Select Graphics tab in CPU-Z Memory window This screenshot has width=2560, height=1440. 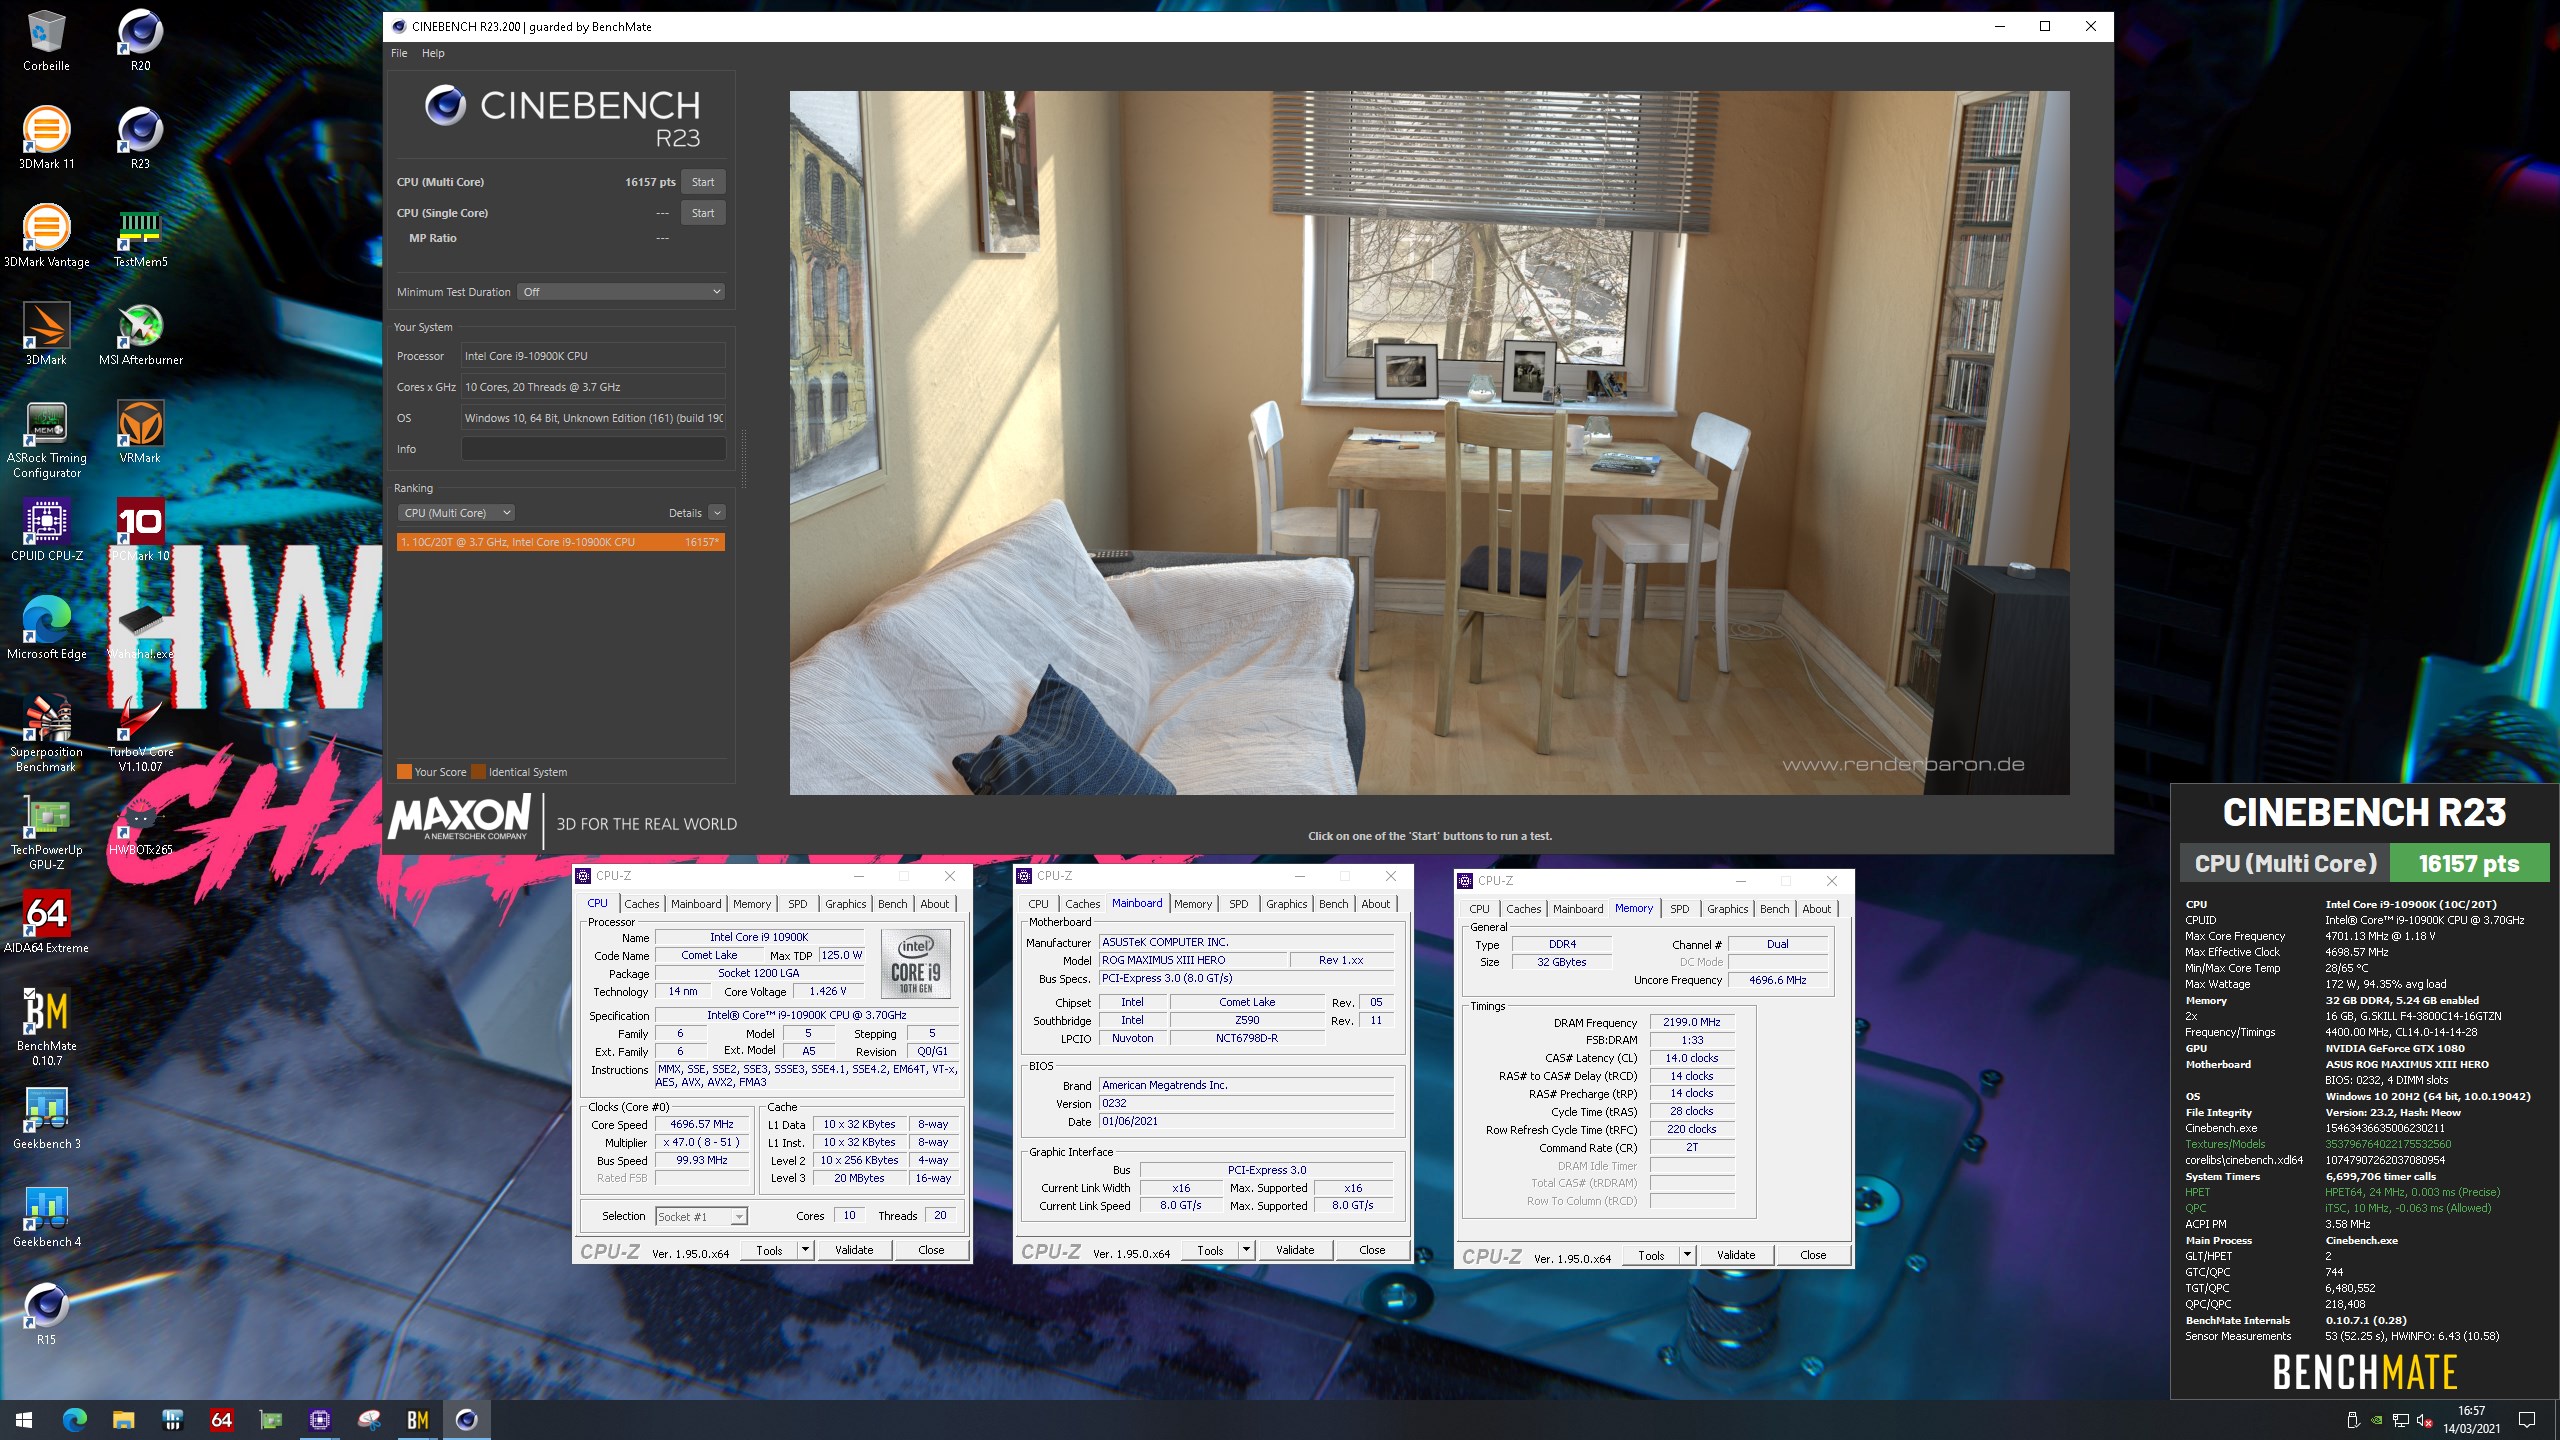click(x=1728, y=909)
